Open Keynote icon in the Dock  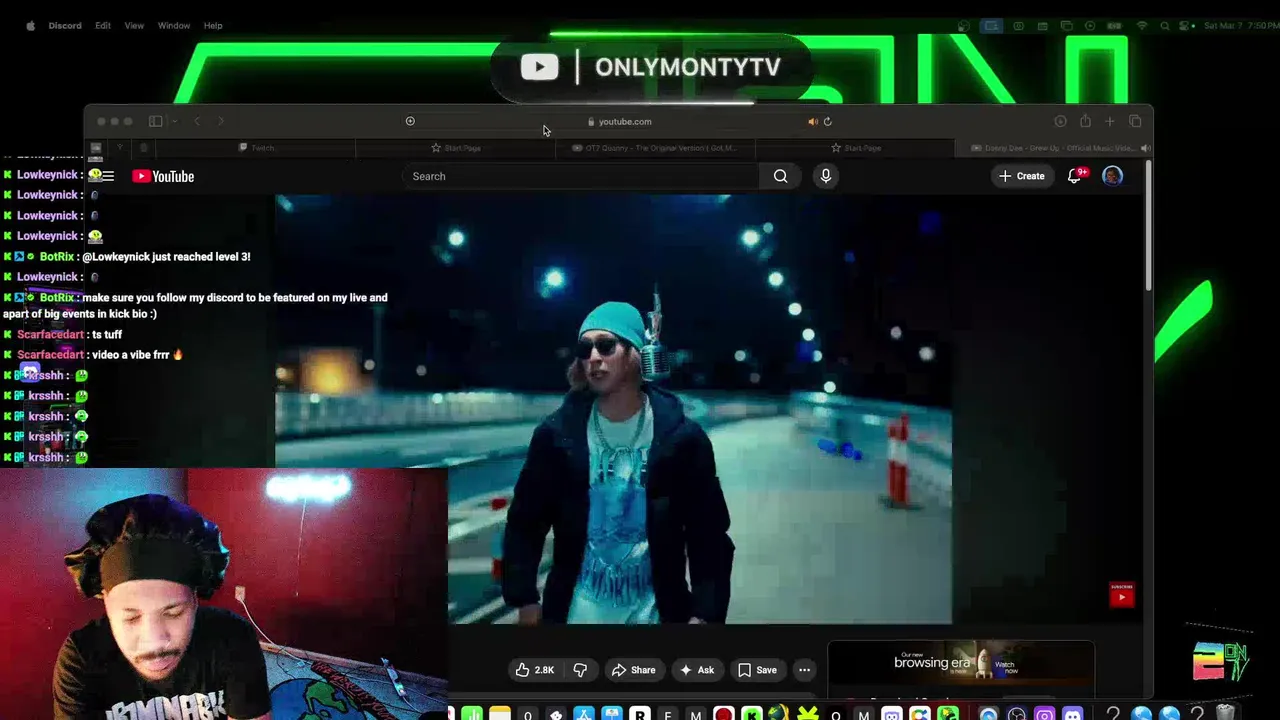pos(612,714)
